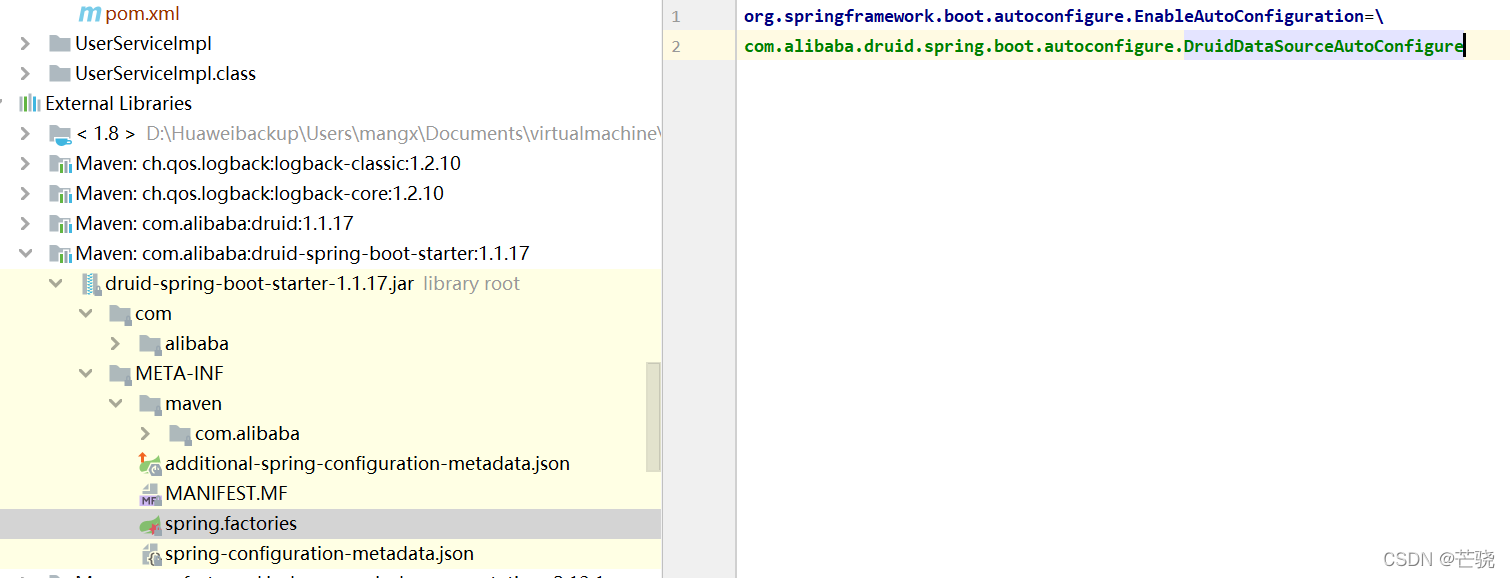This screenshot has height=578, width=1510.
Task: Click the additional-spring-configuration-metadata.json file icon
Action: [x=150, y=464]
